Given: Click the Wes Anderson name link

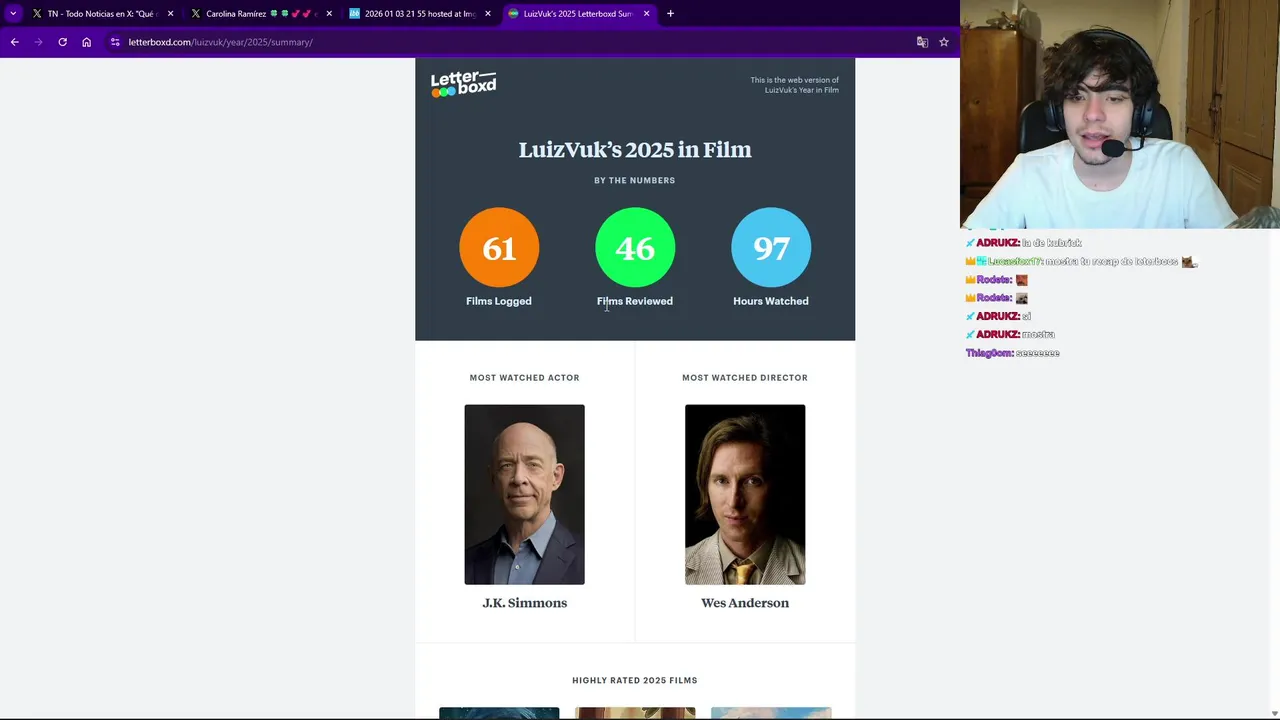Looking at the screenshot, I should [745, 603].
